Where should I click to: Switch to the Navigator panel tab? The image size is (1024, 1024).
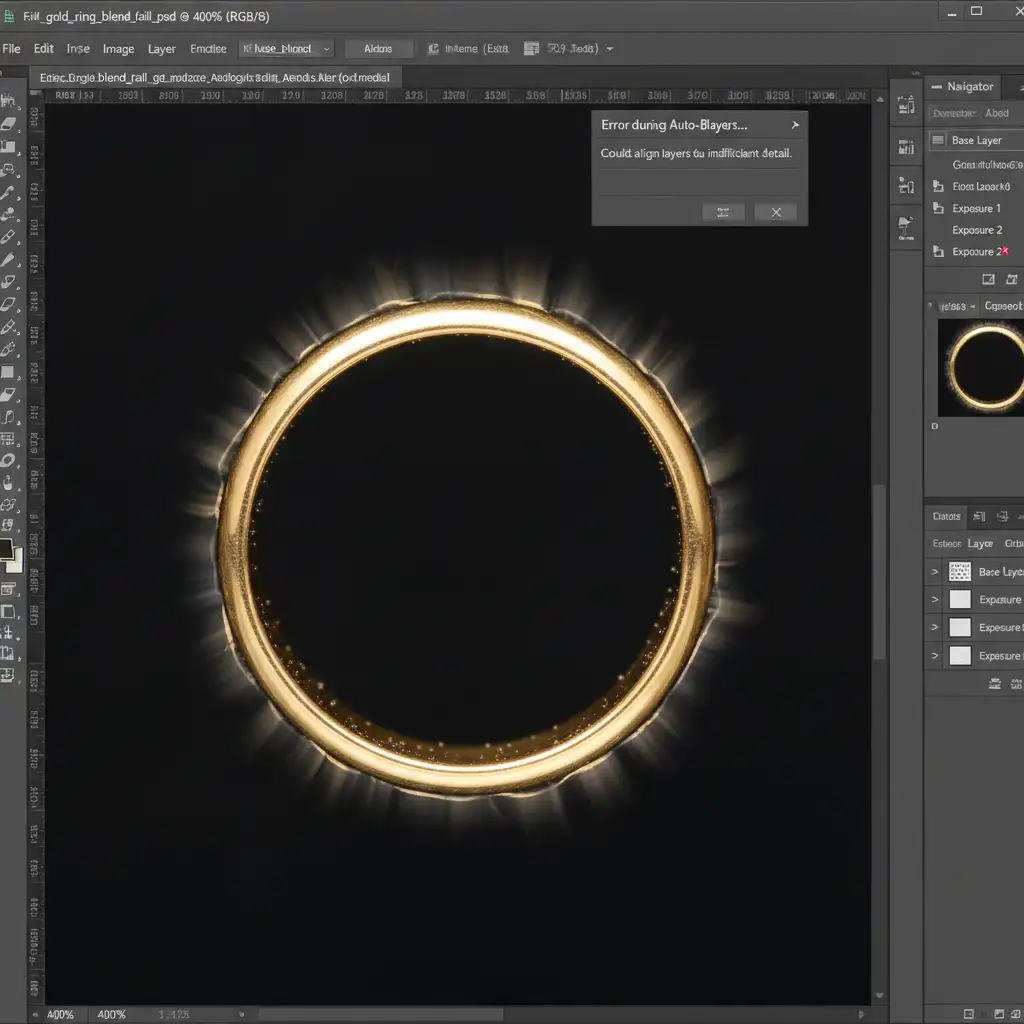click(970, 87)
